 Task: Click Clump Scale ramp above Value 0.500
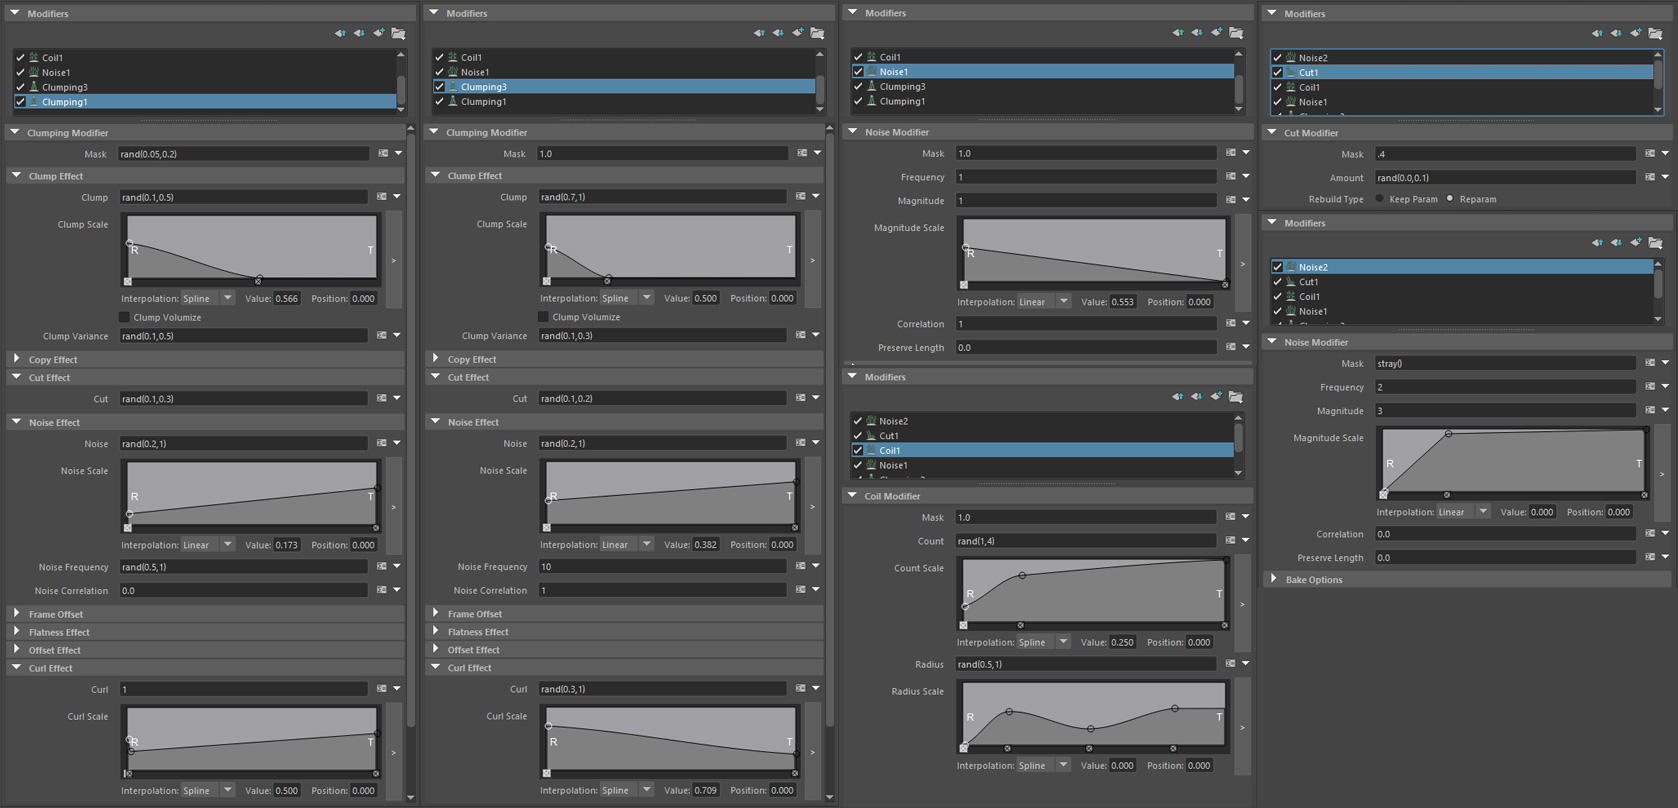[x=671, y=247]
